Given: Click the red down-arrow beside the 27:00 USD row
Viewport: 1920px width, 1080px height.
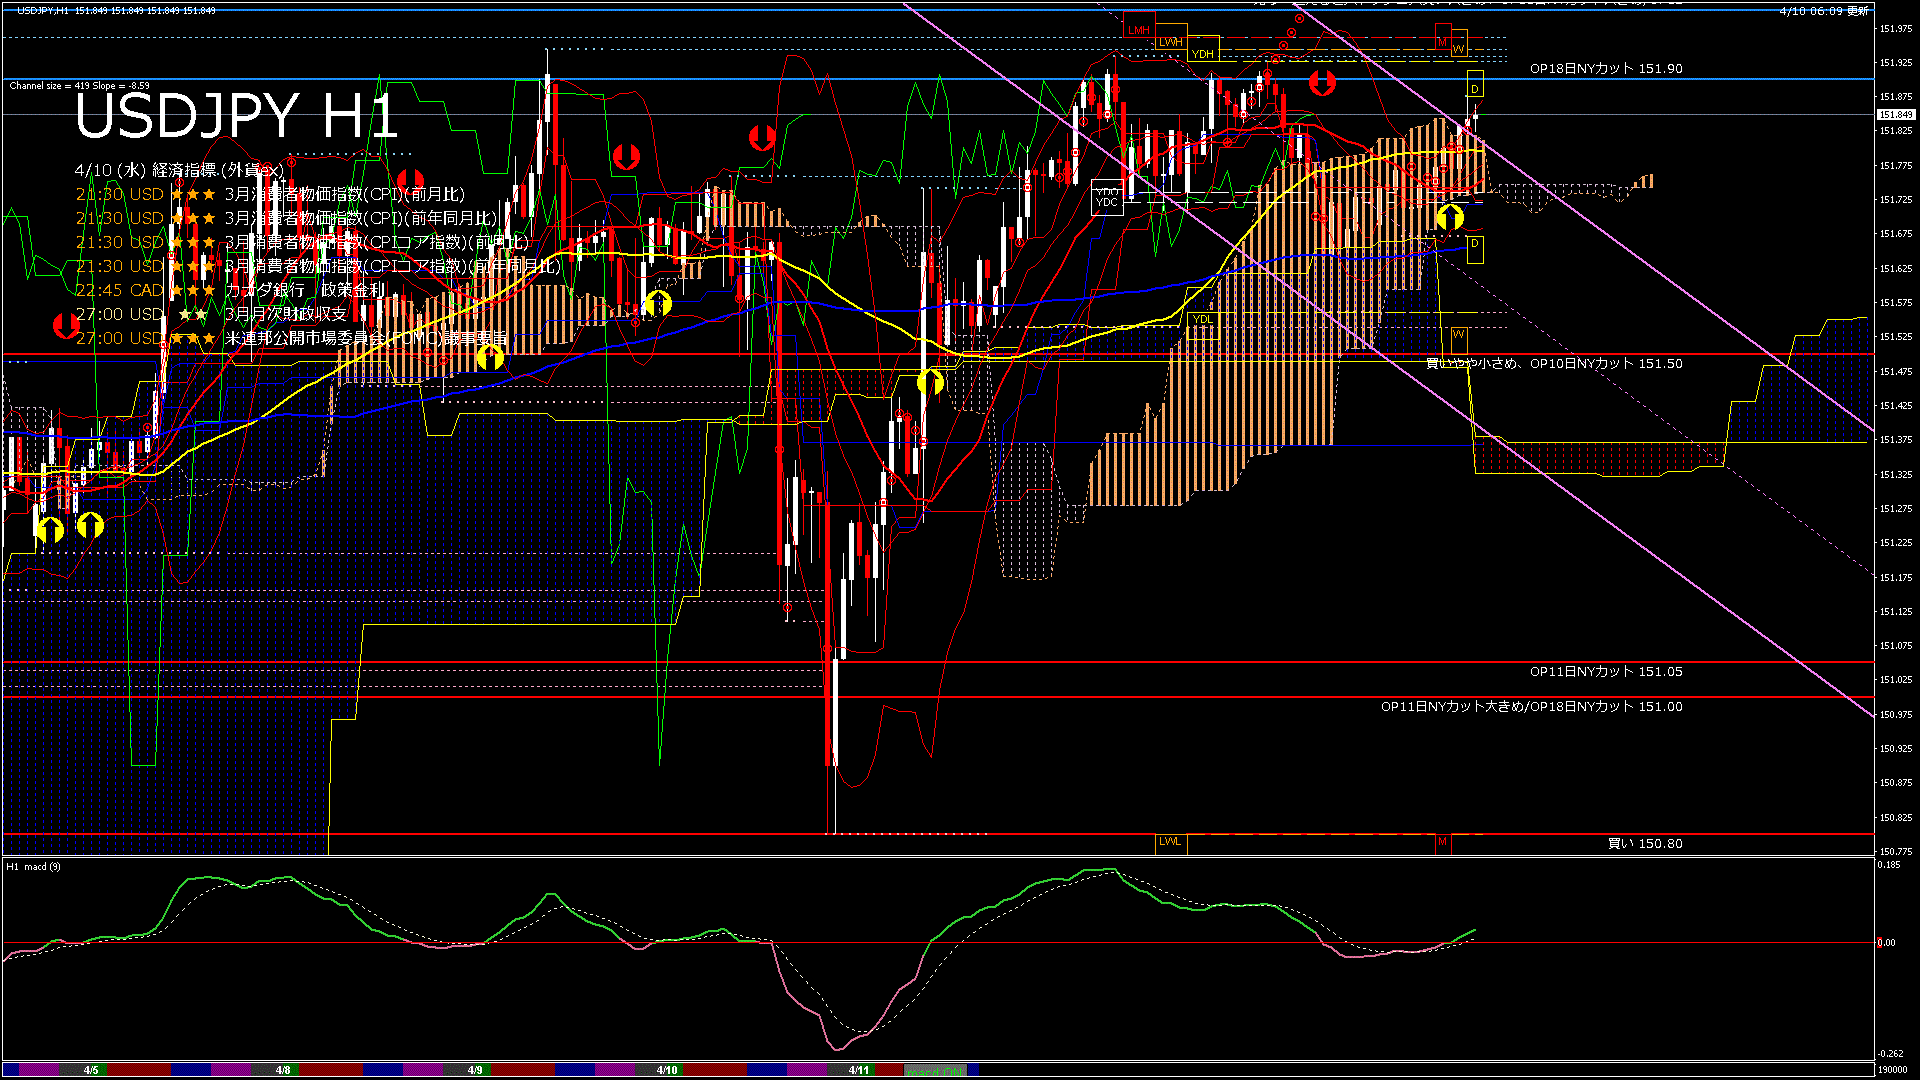Looking at the screenshot, I should 66,325.
